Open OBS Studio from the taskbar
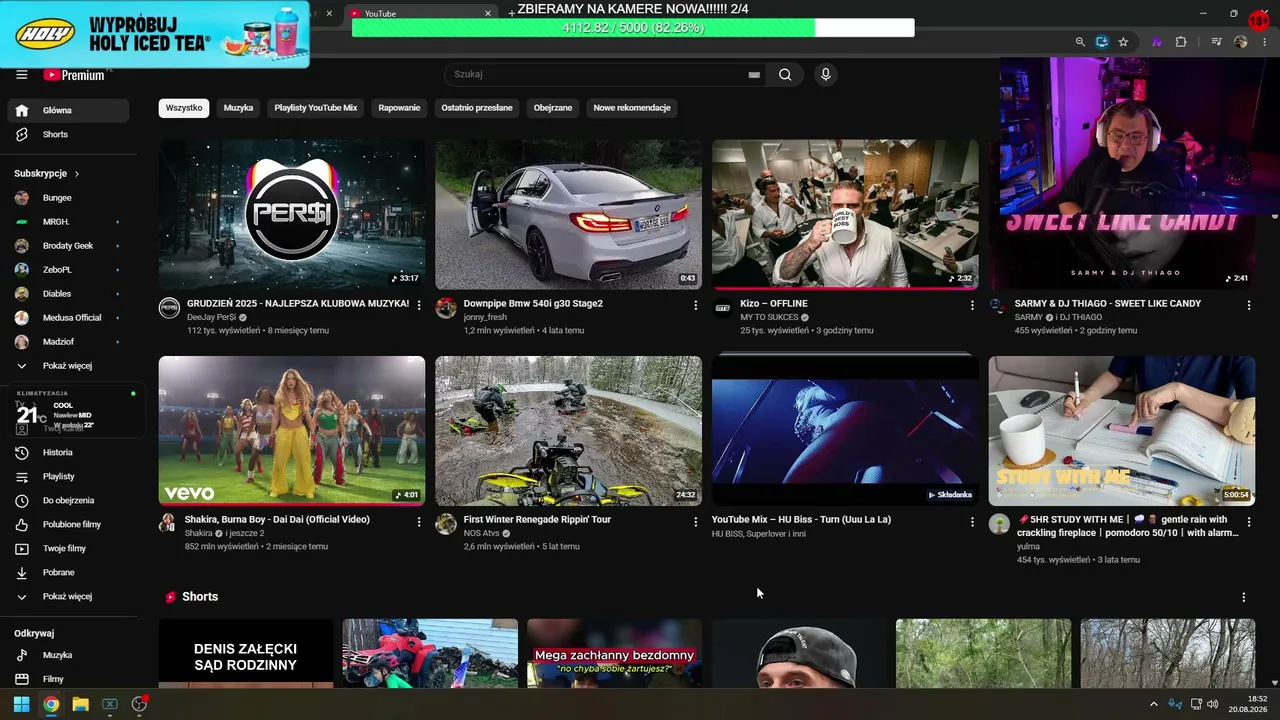 pos(139,704)
